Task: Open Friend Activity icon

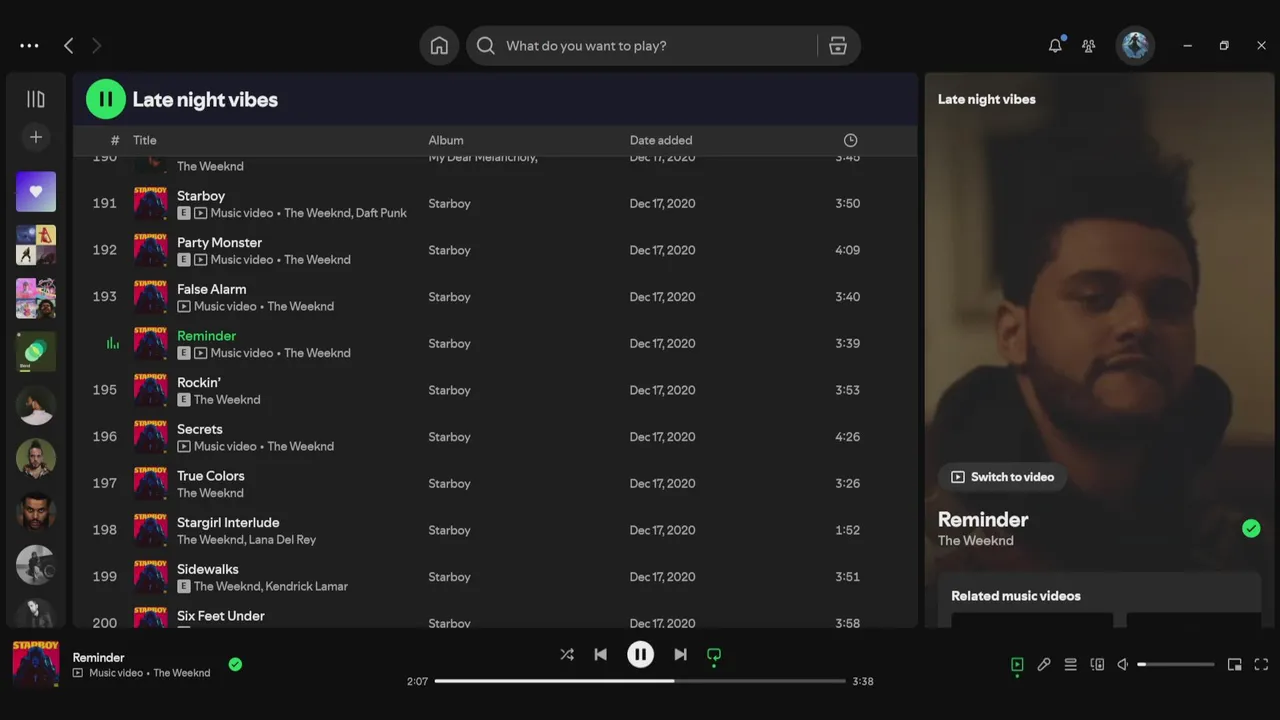Action: tap(1089, 46)
